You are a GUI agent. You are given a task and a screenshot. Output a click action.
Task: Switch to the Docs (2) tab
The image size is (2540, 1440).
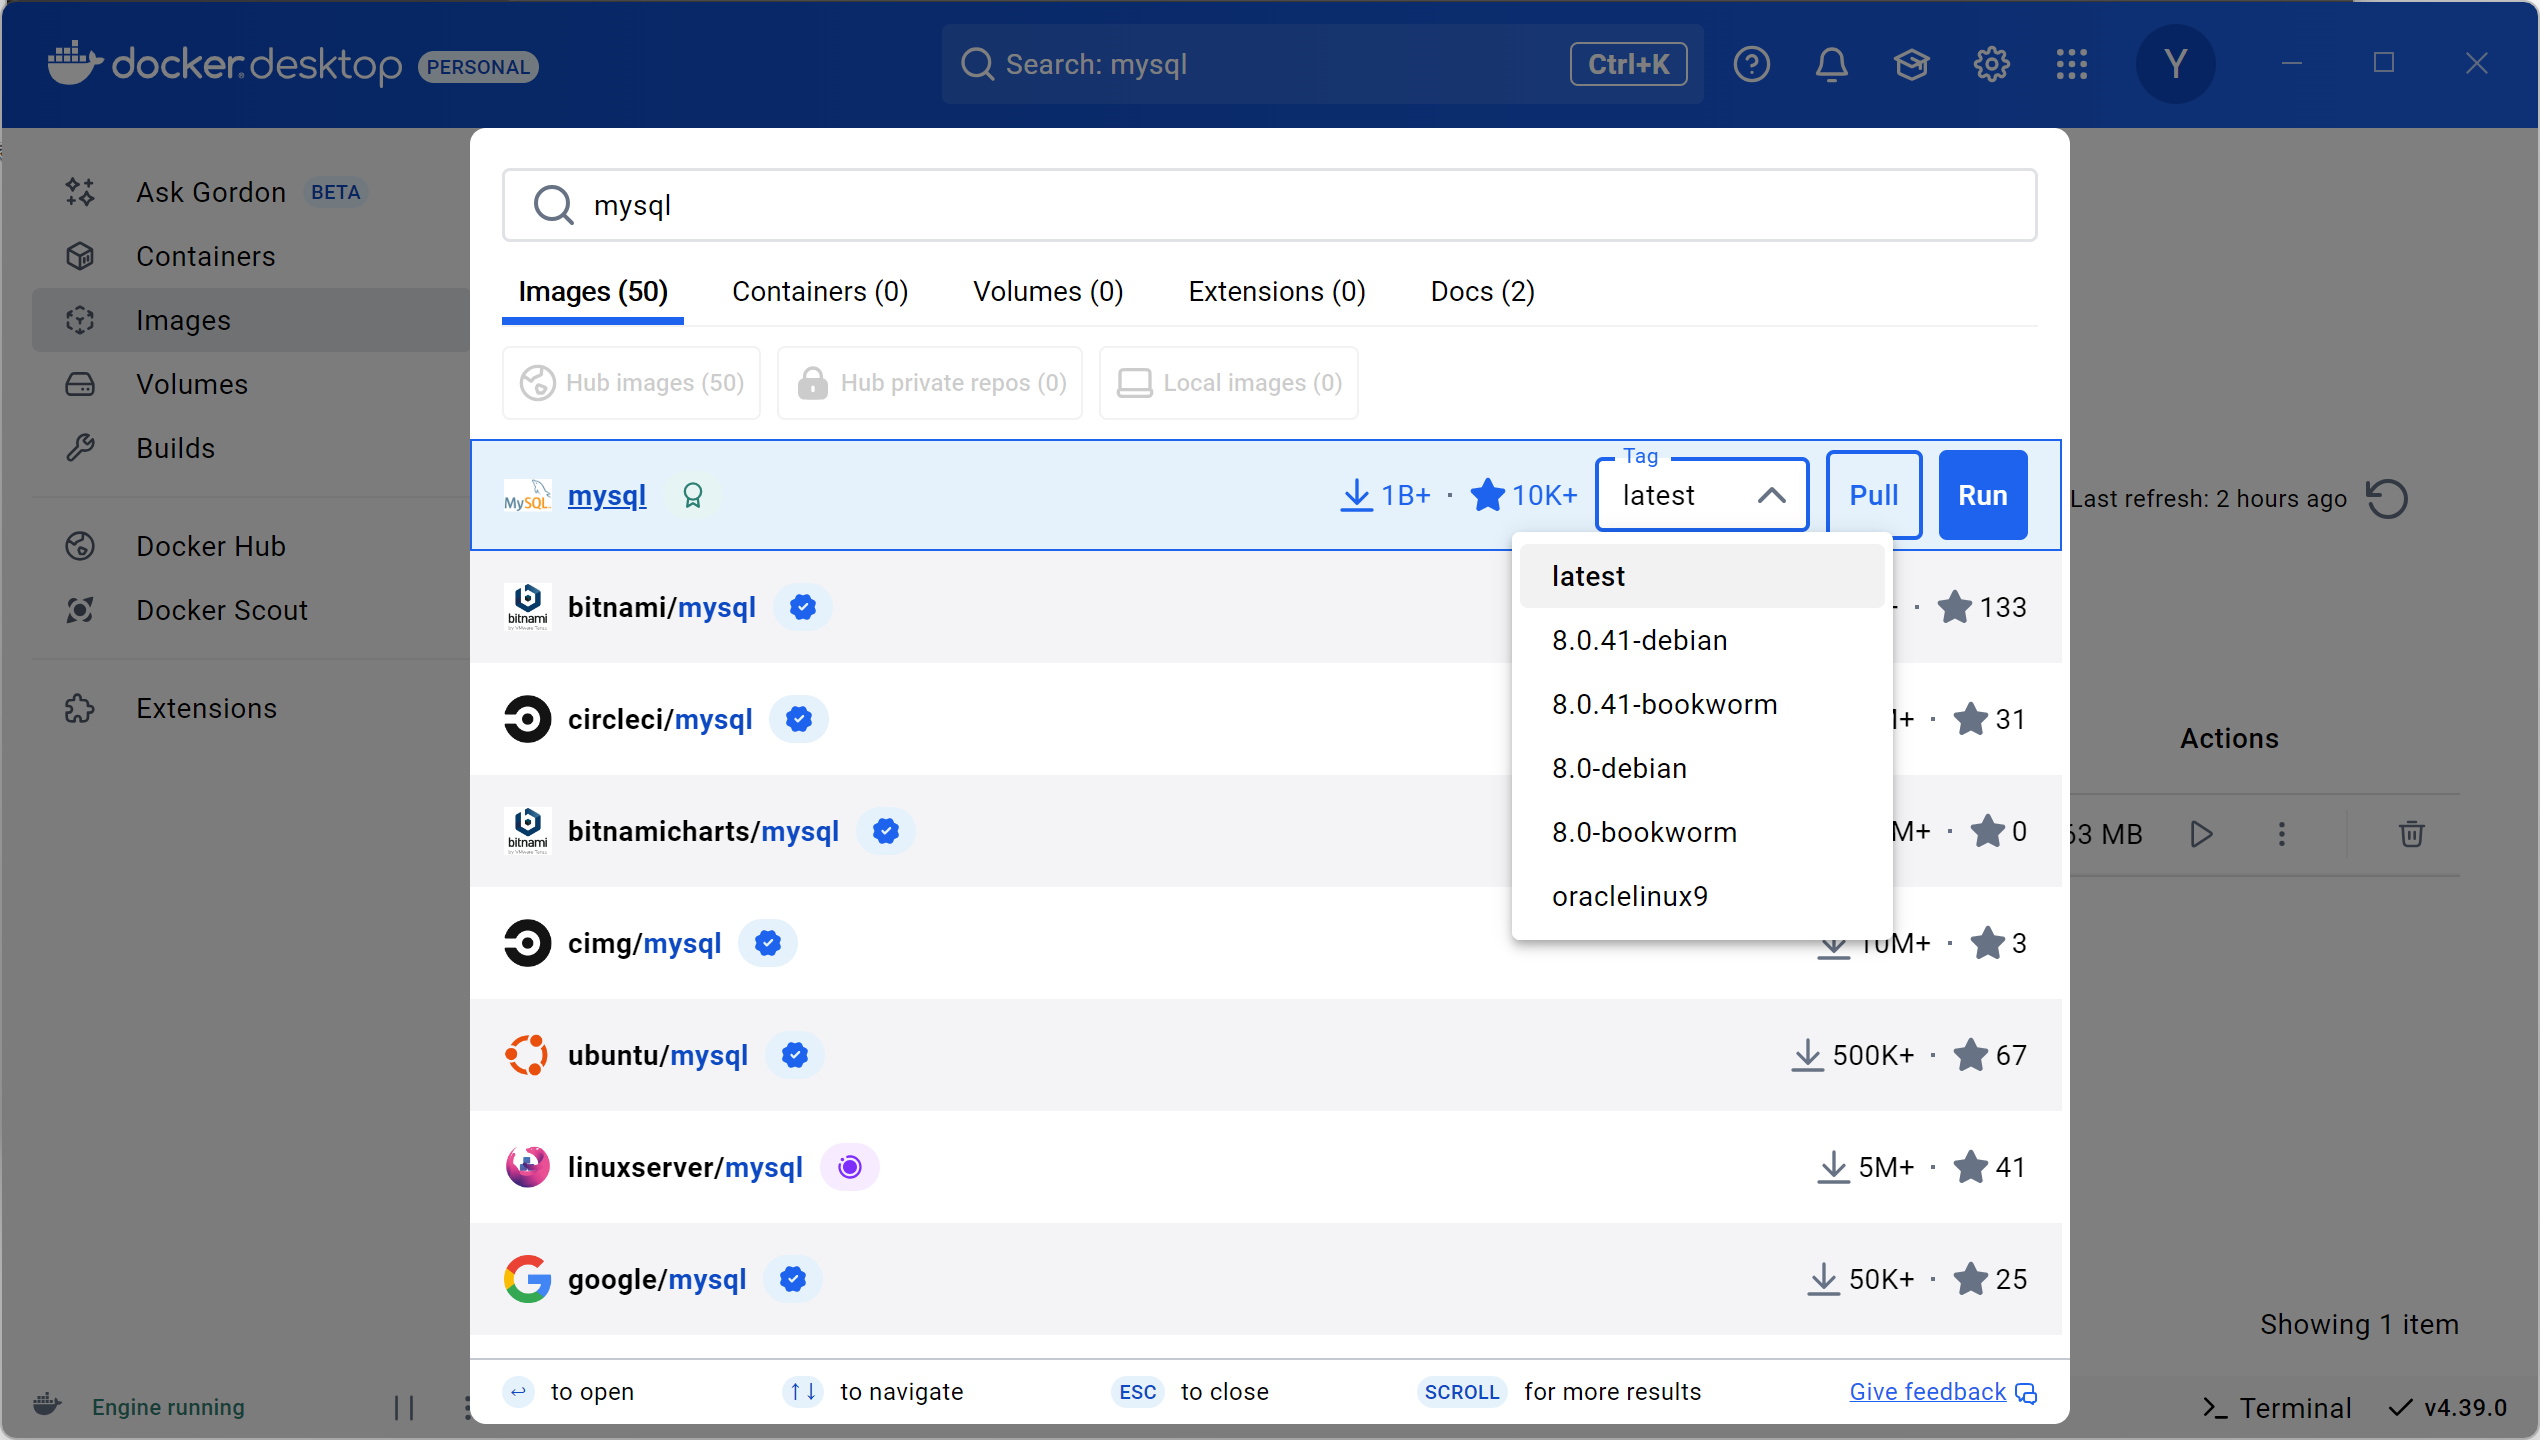pos(1481,291)
